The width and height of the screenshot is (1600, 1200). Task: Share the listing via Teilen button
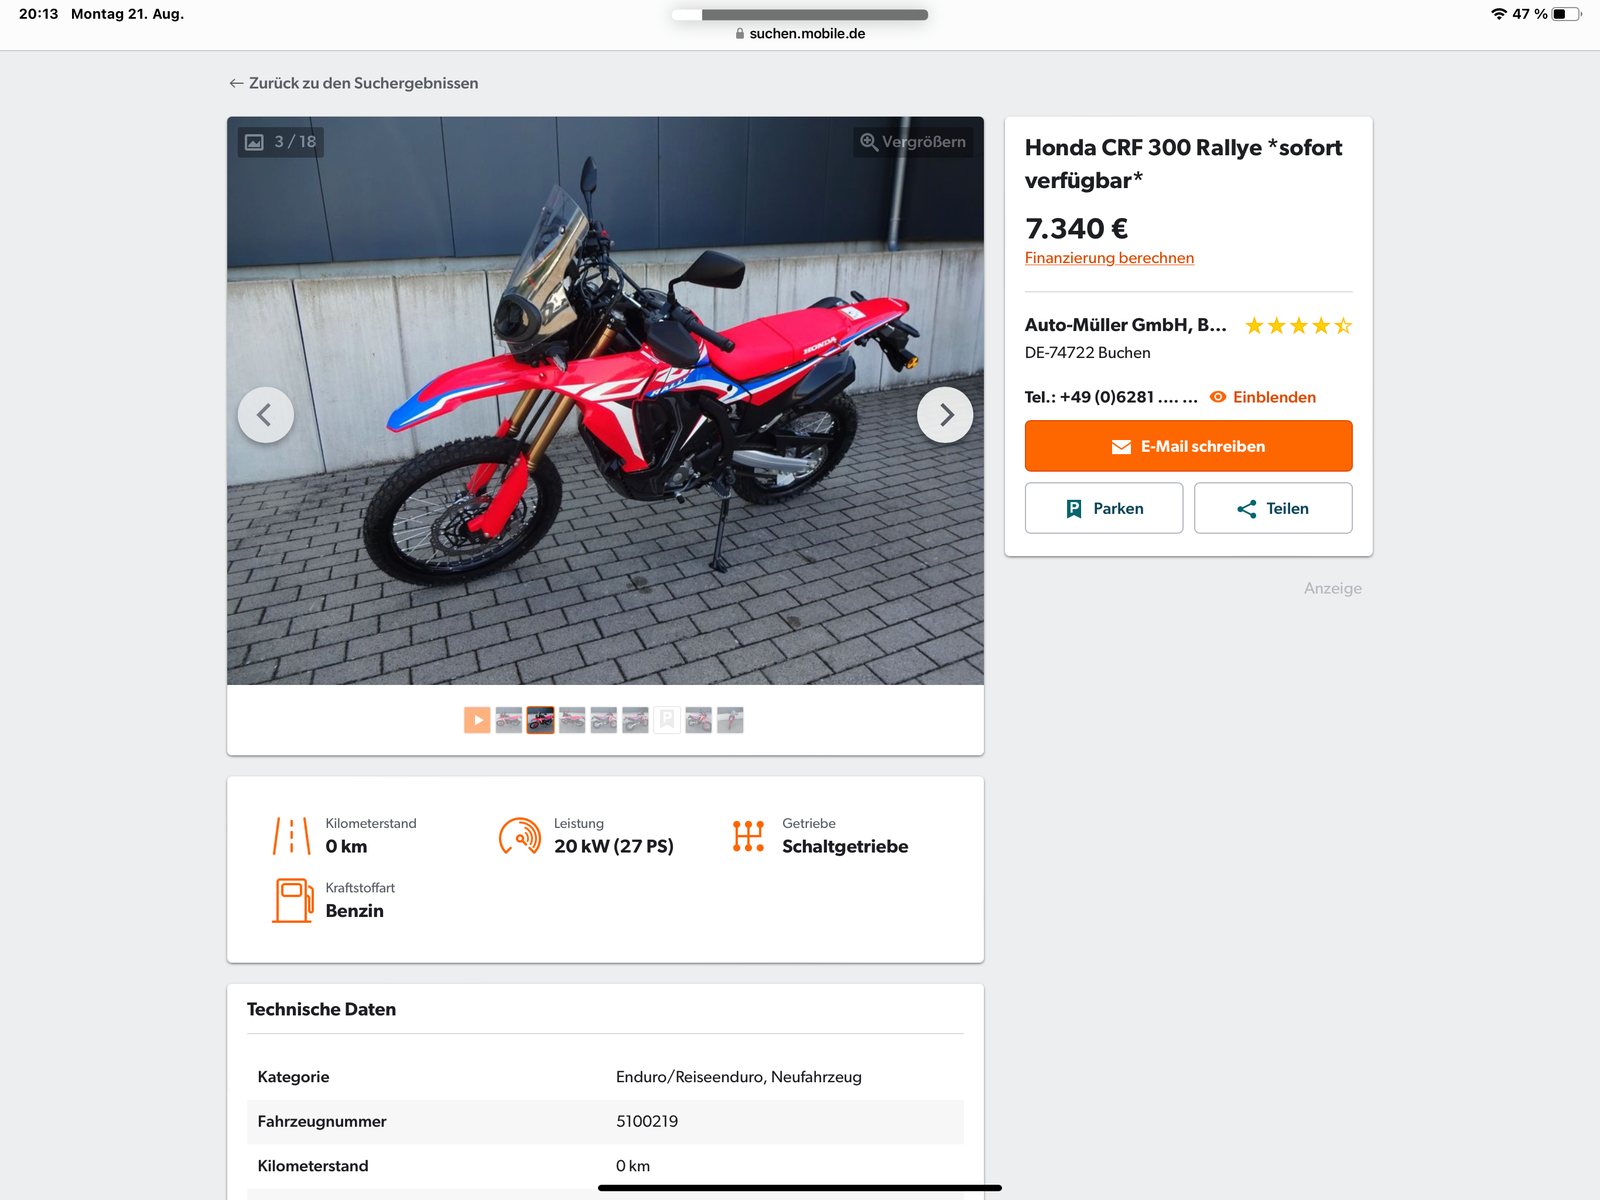[x=1273, y=508]
